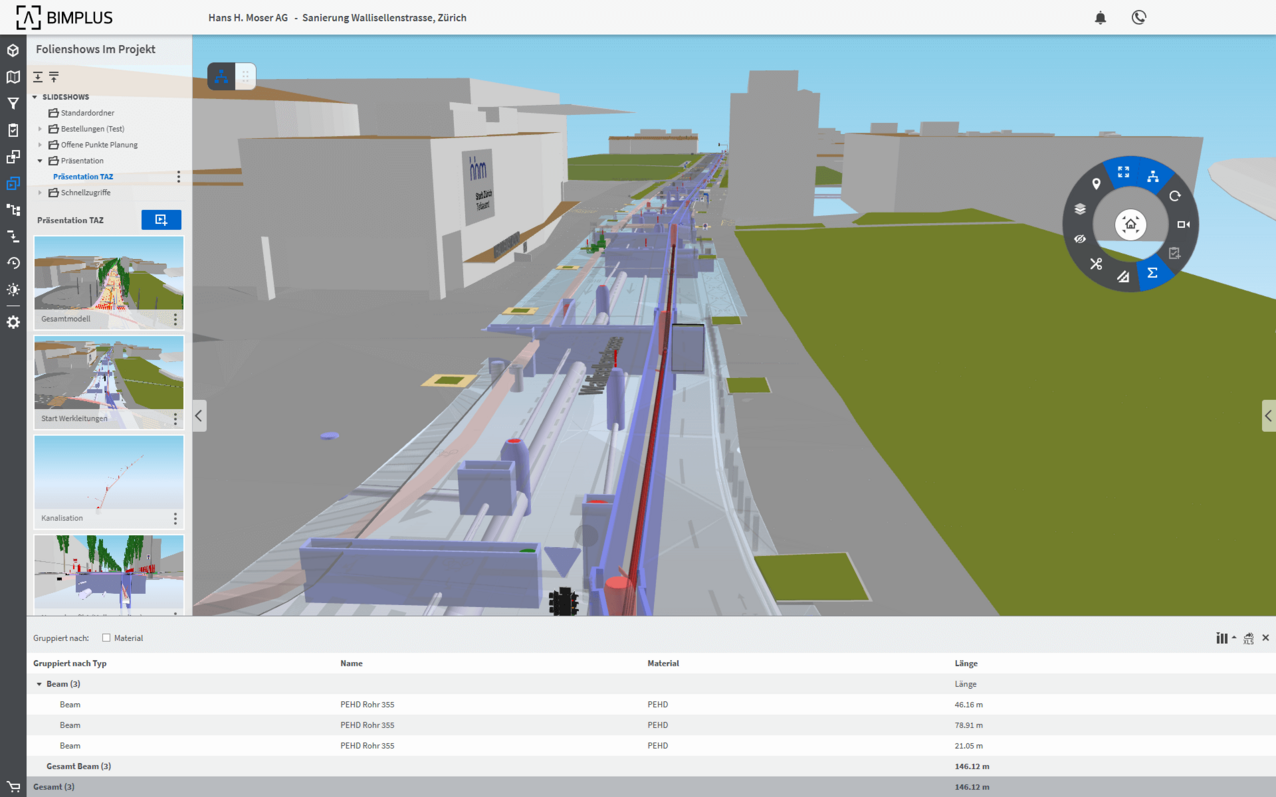Viewport: 1276px width, 797px height.
Task: Open the Kanalisation slide thumbnail
Action: [108, 473]
